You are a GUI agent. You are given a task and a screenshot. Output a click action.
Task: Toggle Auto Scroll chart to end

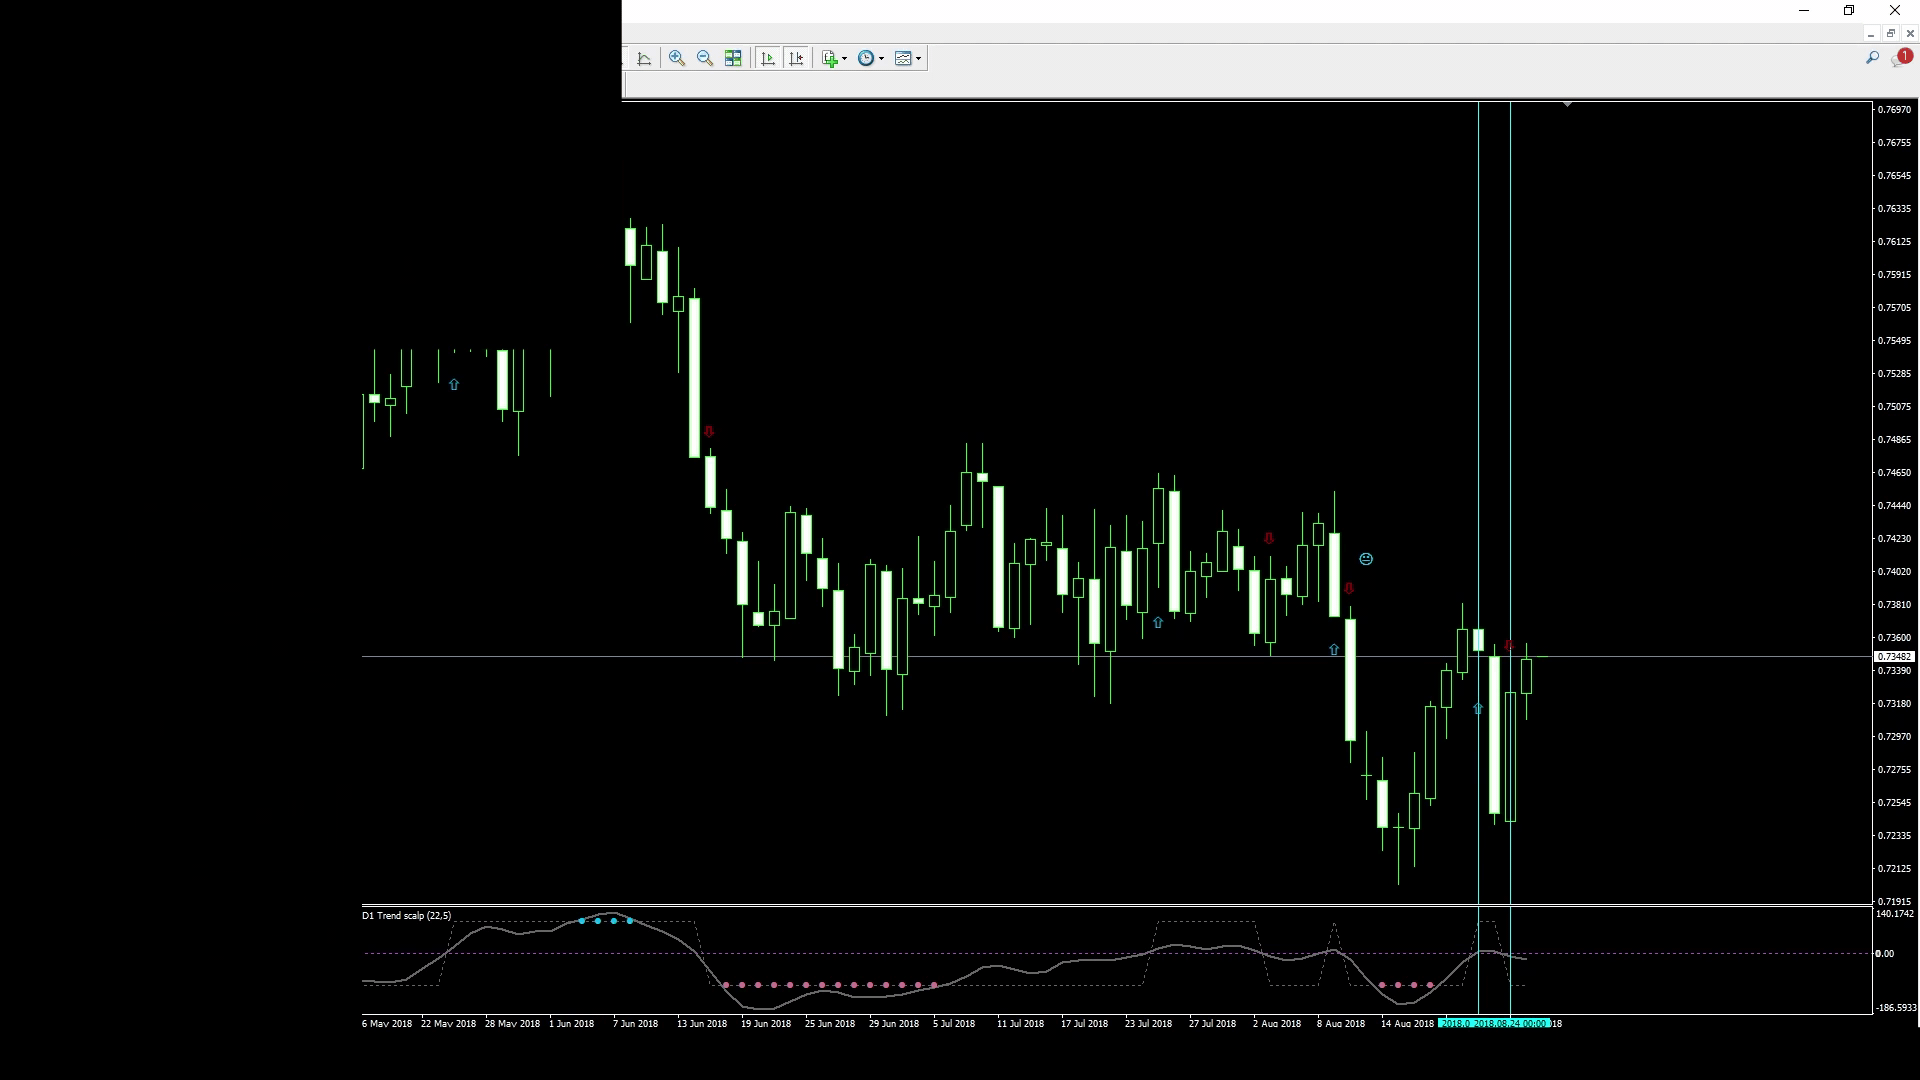point(768,59)
